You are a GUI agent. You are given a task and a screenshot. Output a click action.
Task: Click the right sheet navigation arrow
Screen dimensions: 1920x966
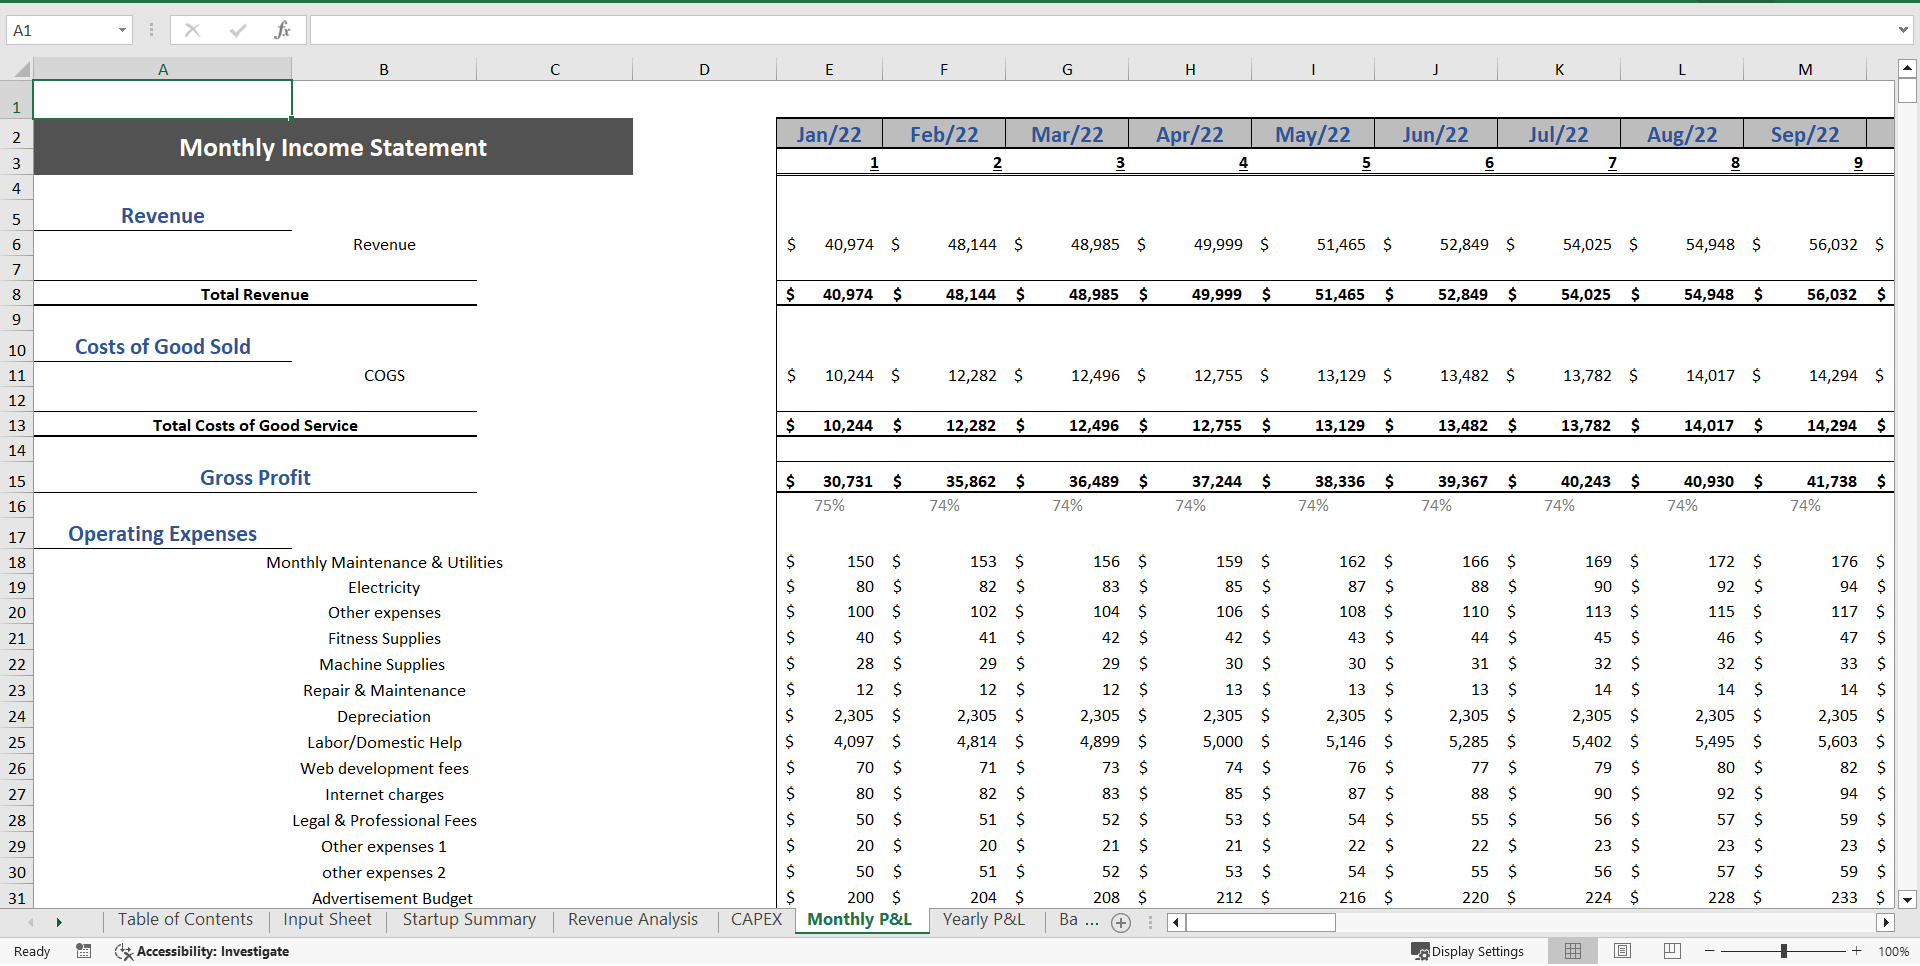[x=60, y=923]
